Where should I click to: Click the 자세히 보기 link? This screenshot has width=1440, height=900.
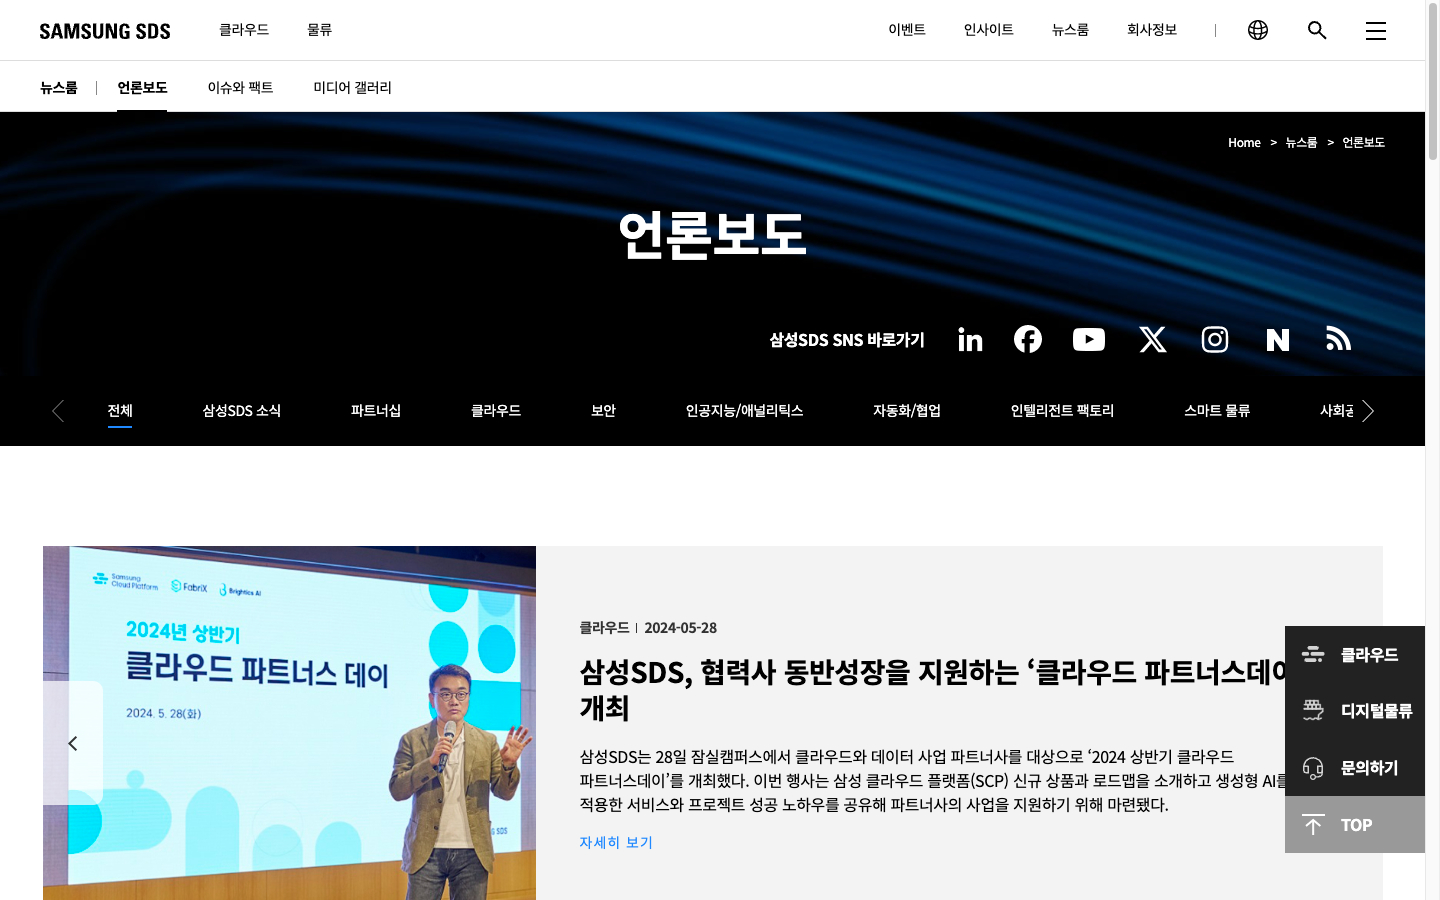tap(616, 843)
